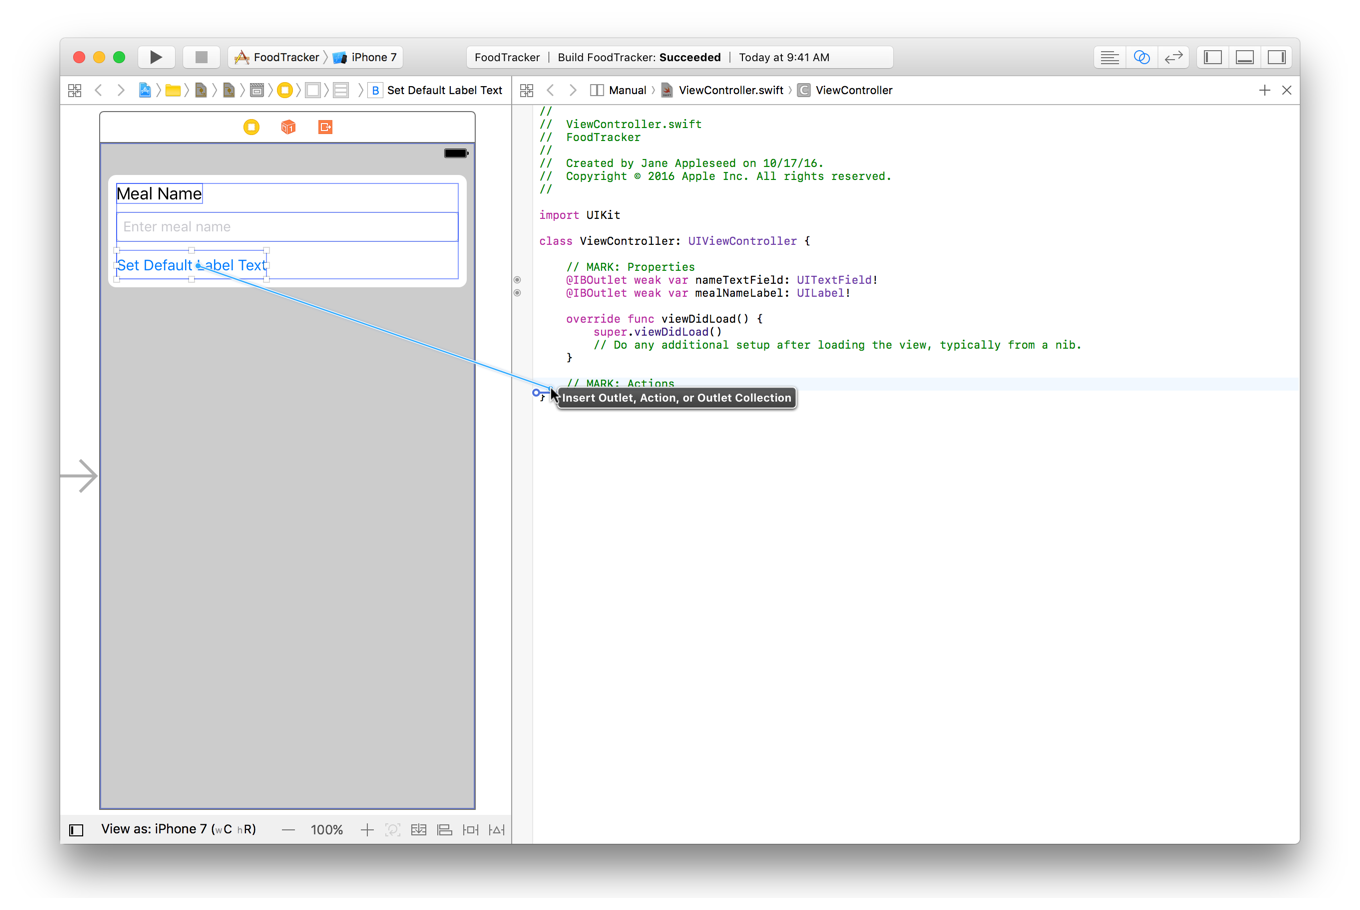
Task: Choose the iPhone 7 run destination
Action: tap(366, 57)
